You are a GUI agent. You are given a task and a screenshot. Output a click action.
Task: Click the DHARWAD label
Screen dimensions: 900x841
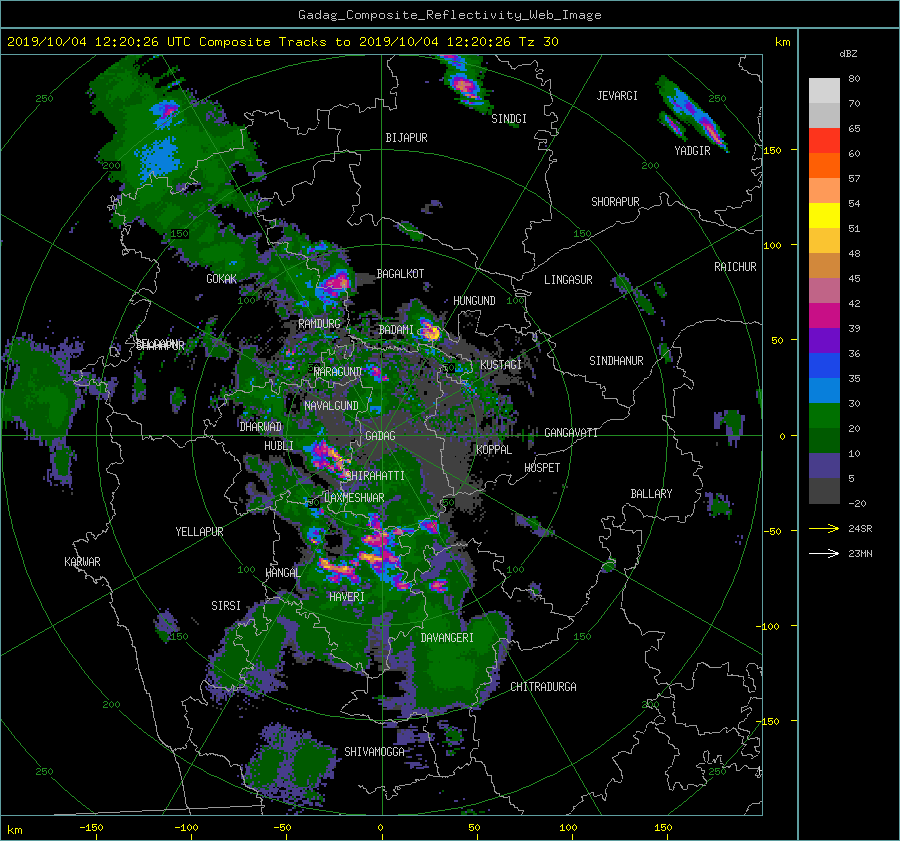tap(261, 427)
